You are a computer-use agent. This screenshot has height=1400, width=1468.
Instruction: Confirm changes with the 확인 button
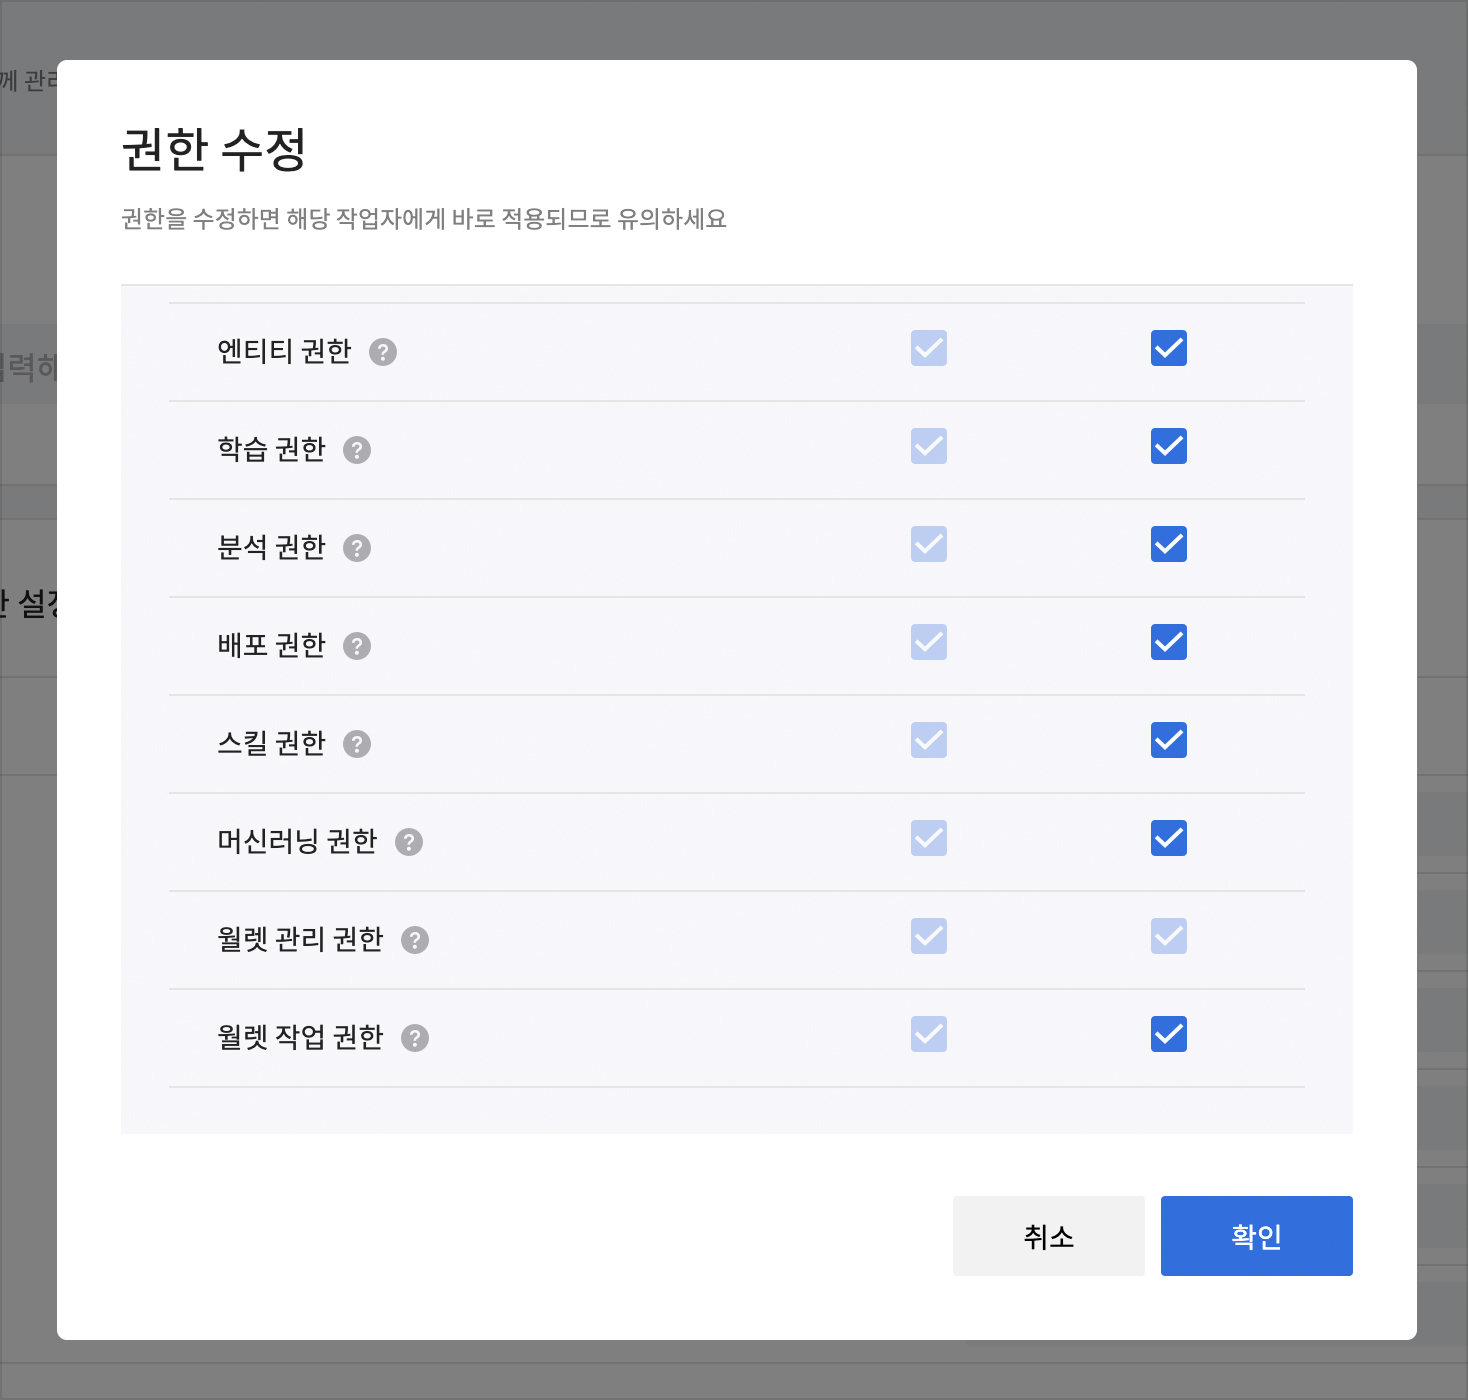(x=1256, y=1236)
